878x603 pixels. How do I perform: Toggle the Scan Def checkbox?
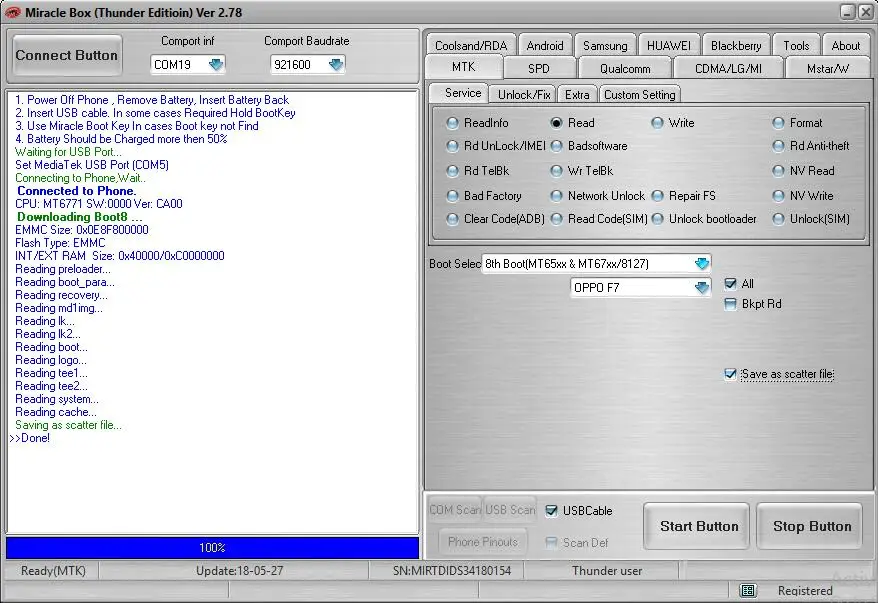tap(552, 543)
